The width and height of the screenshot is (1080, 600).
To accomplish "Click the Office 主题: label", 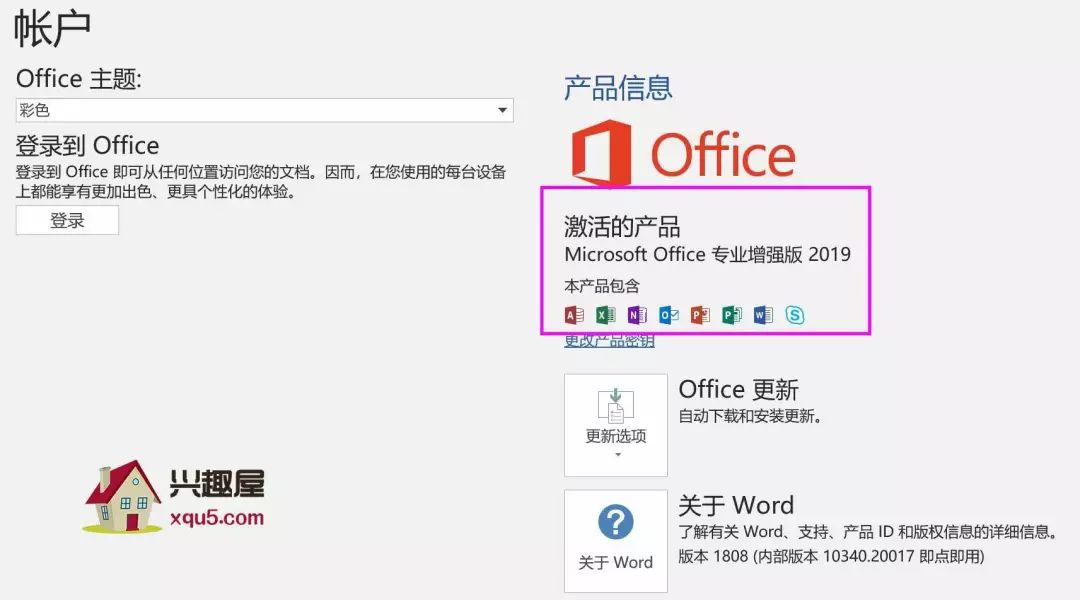I will point(79,79).
